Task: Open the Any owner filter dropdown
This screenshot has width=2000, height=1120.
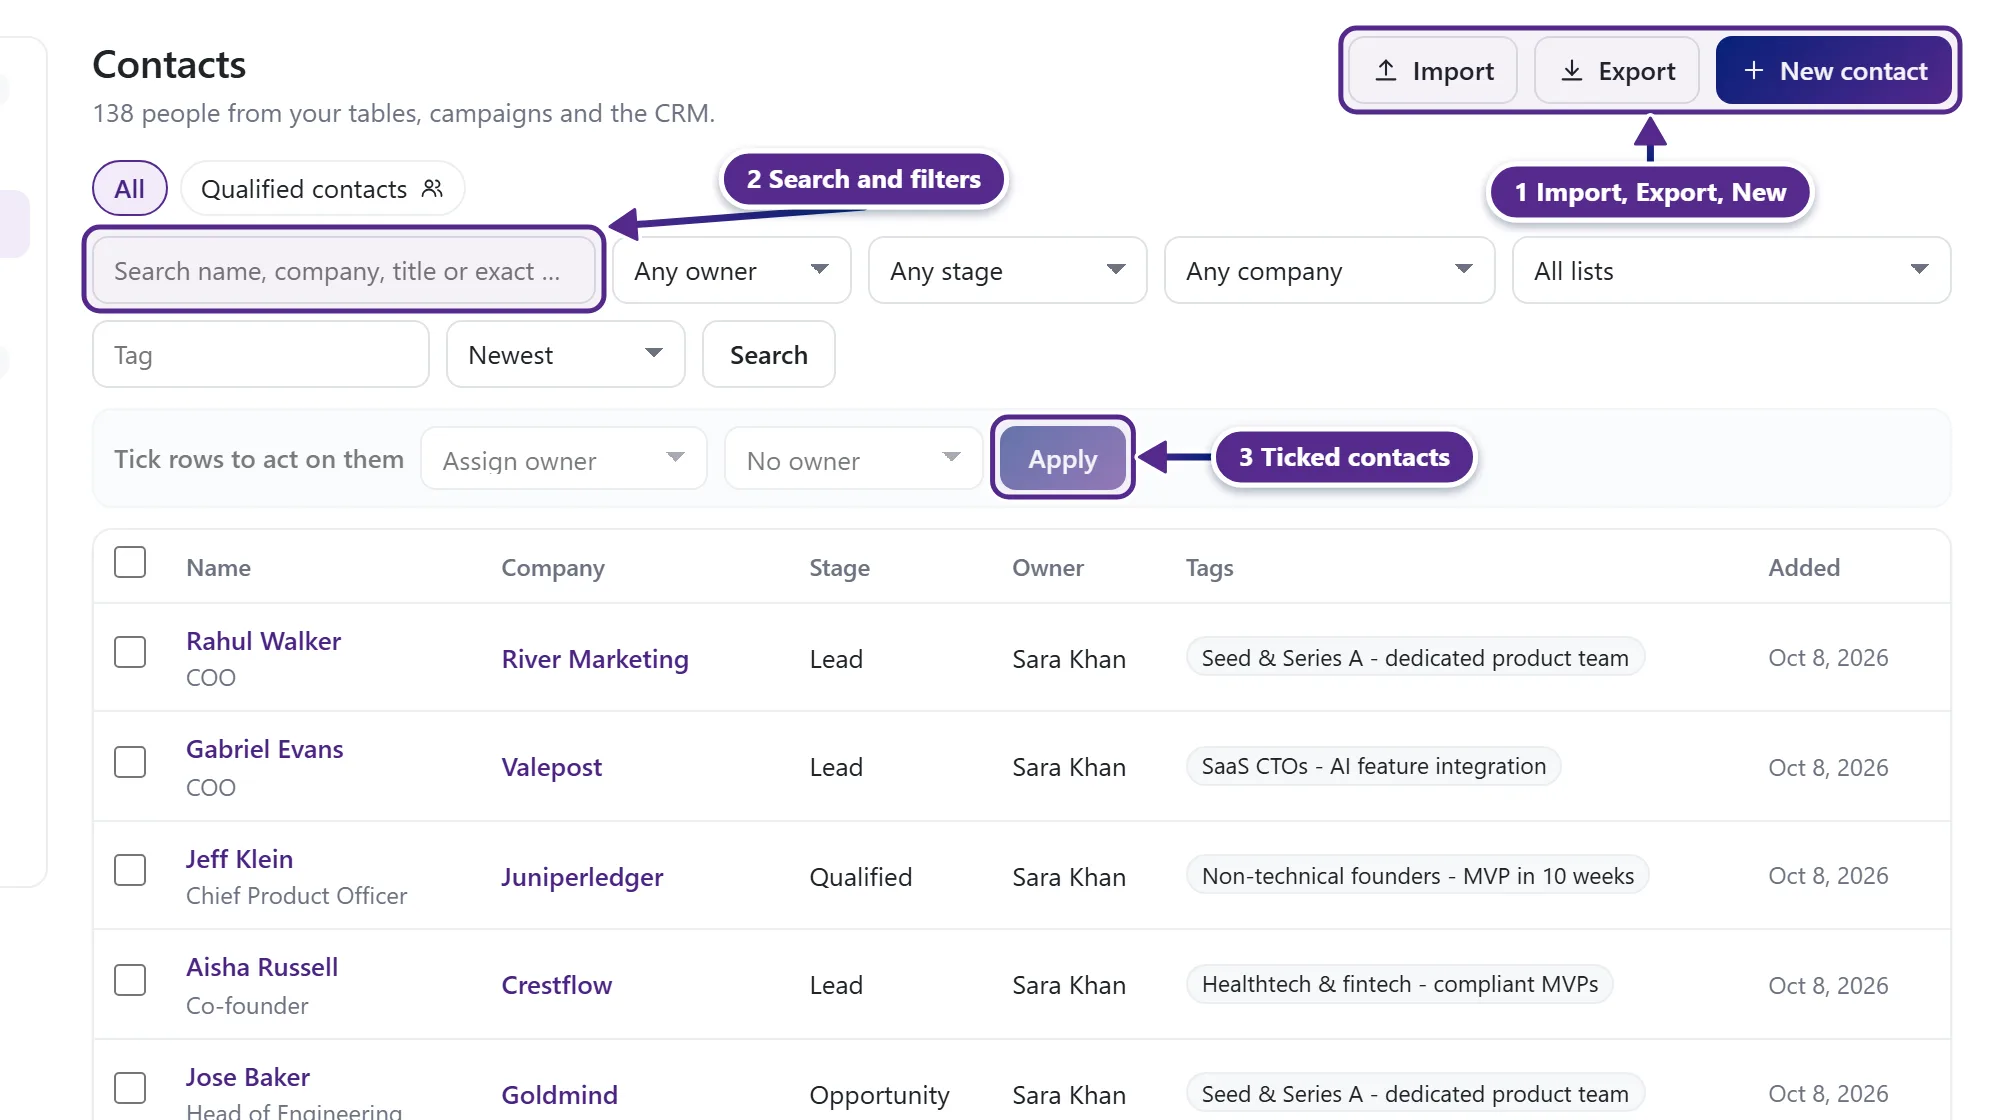Action: click(x=731, y=270)
